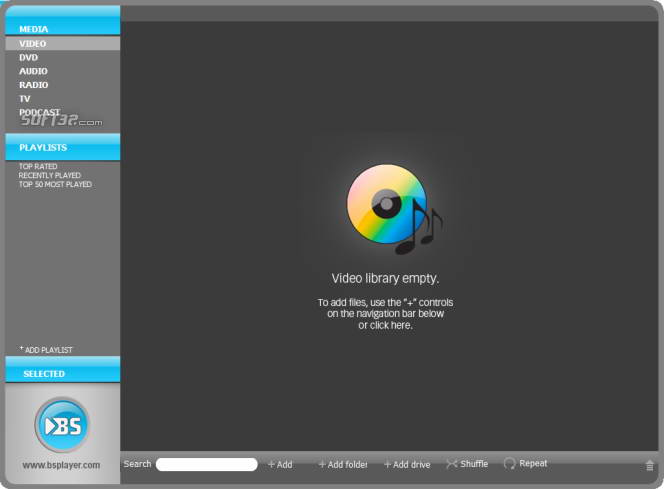Visit the www.bsplayer.com link
Viewport: 664px width, 489px height.
(61, 465)
